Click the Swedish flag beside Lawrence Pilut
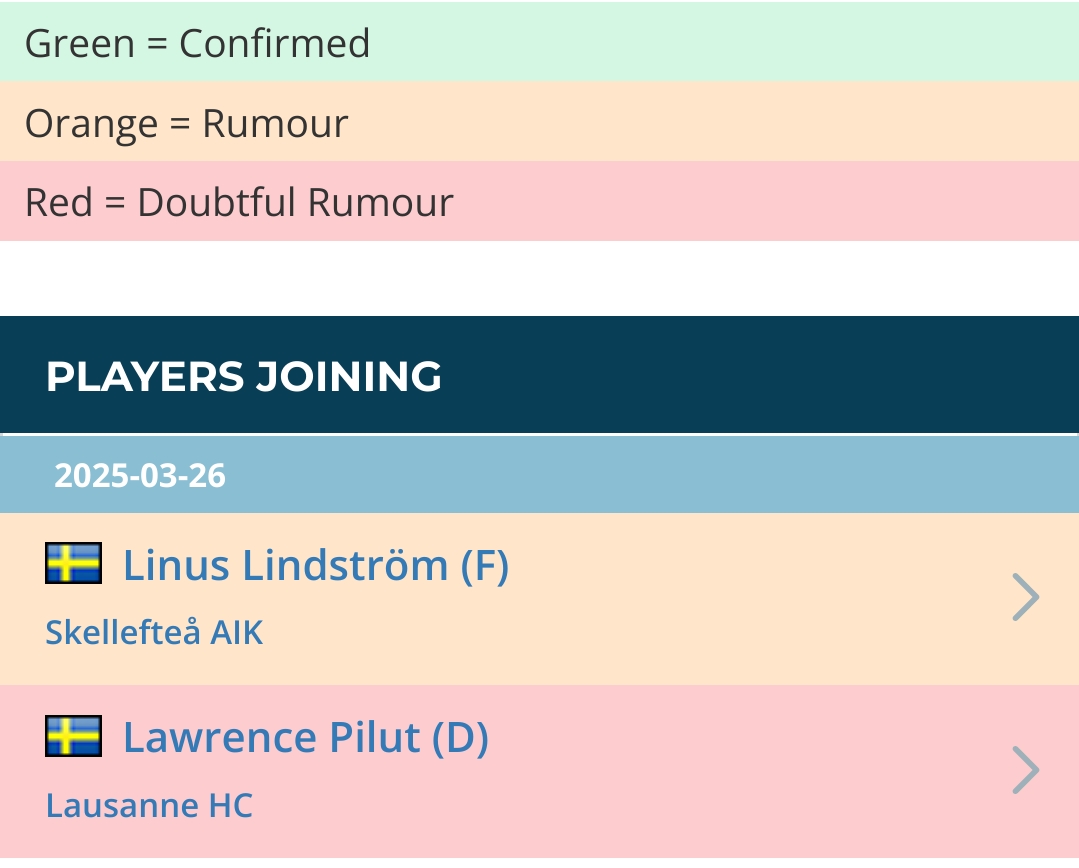Image resolution: width=1079 pixels, height=868 pixels. (x=74, y=736)
